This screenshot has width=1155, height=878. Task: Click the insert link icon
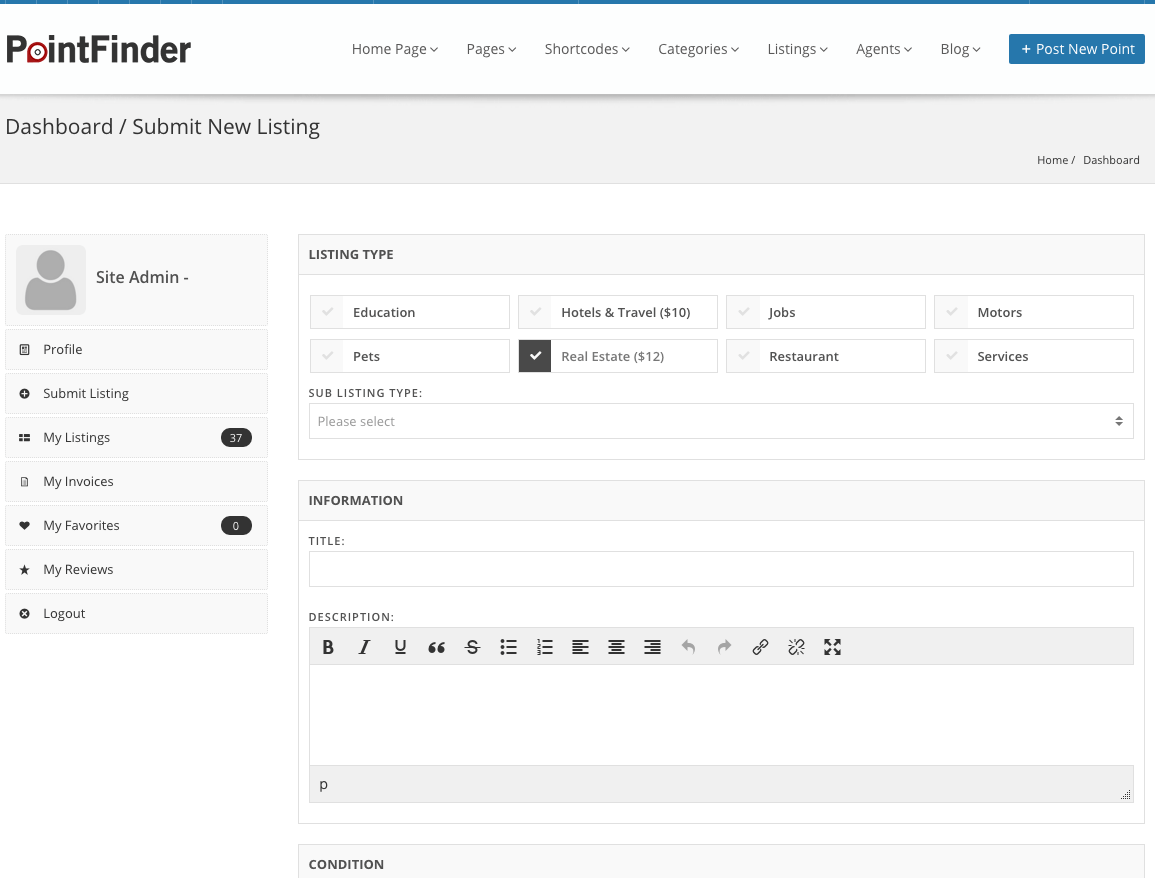(x=760, y=647)
